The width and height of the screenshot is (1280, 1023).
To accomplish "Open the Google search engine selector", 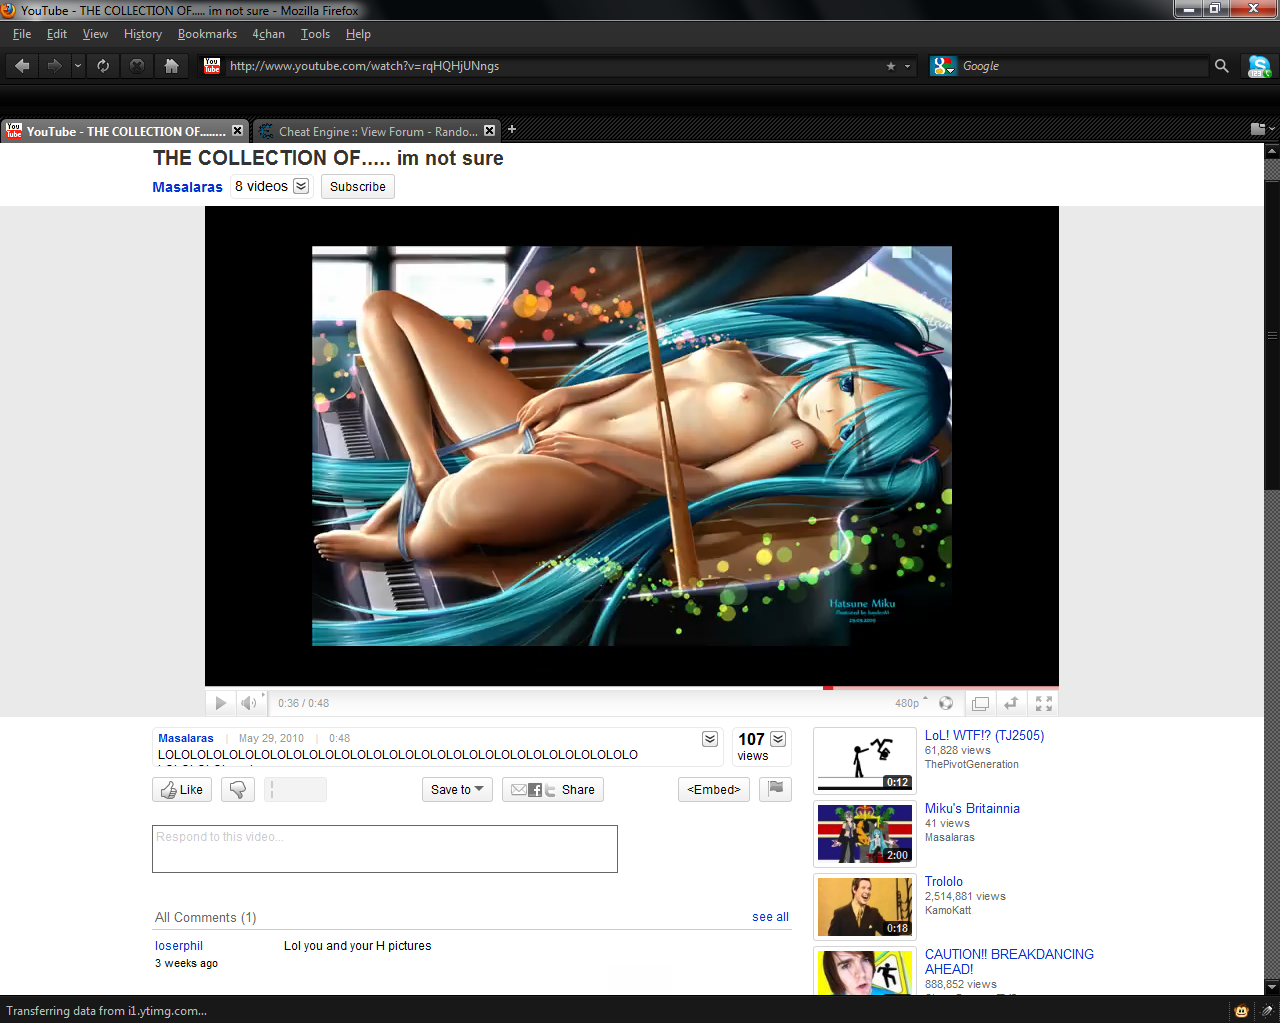I will point(943,66).
